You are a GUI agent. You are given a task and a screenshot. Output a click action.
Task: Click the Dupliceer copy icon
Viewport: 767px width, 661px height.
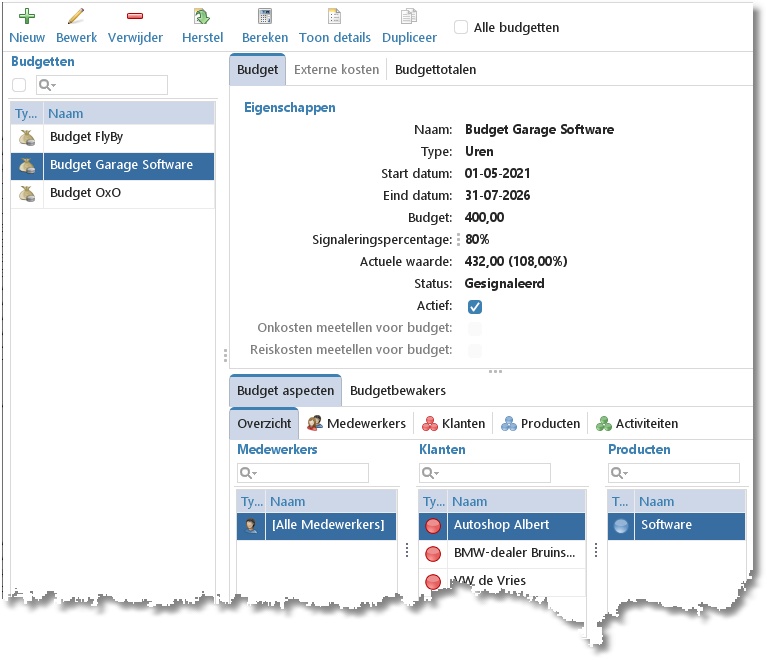409,16
